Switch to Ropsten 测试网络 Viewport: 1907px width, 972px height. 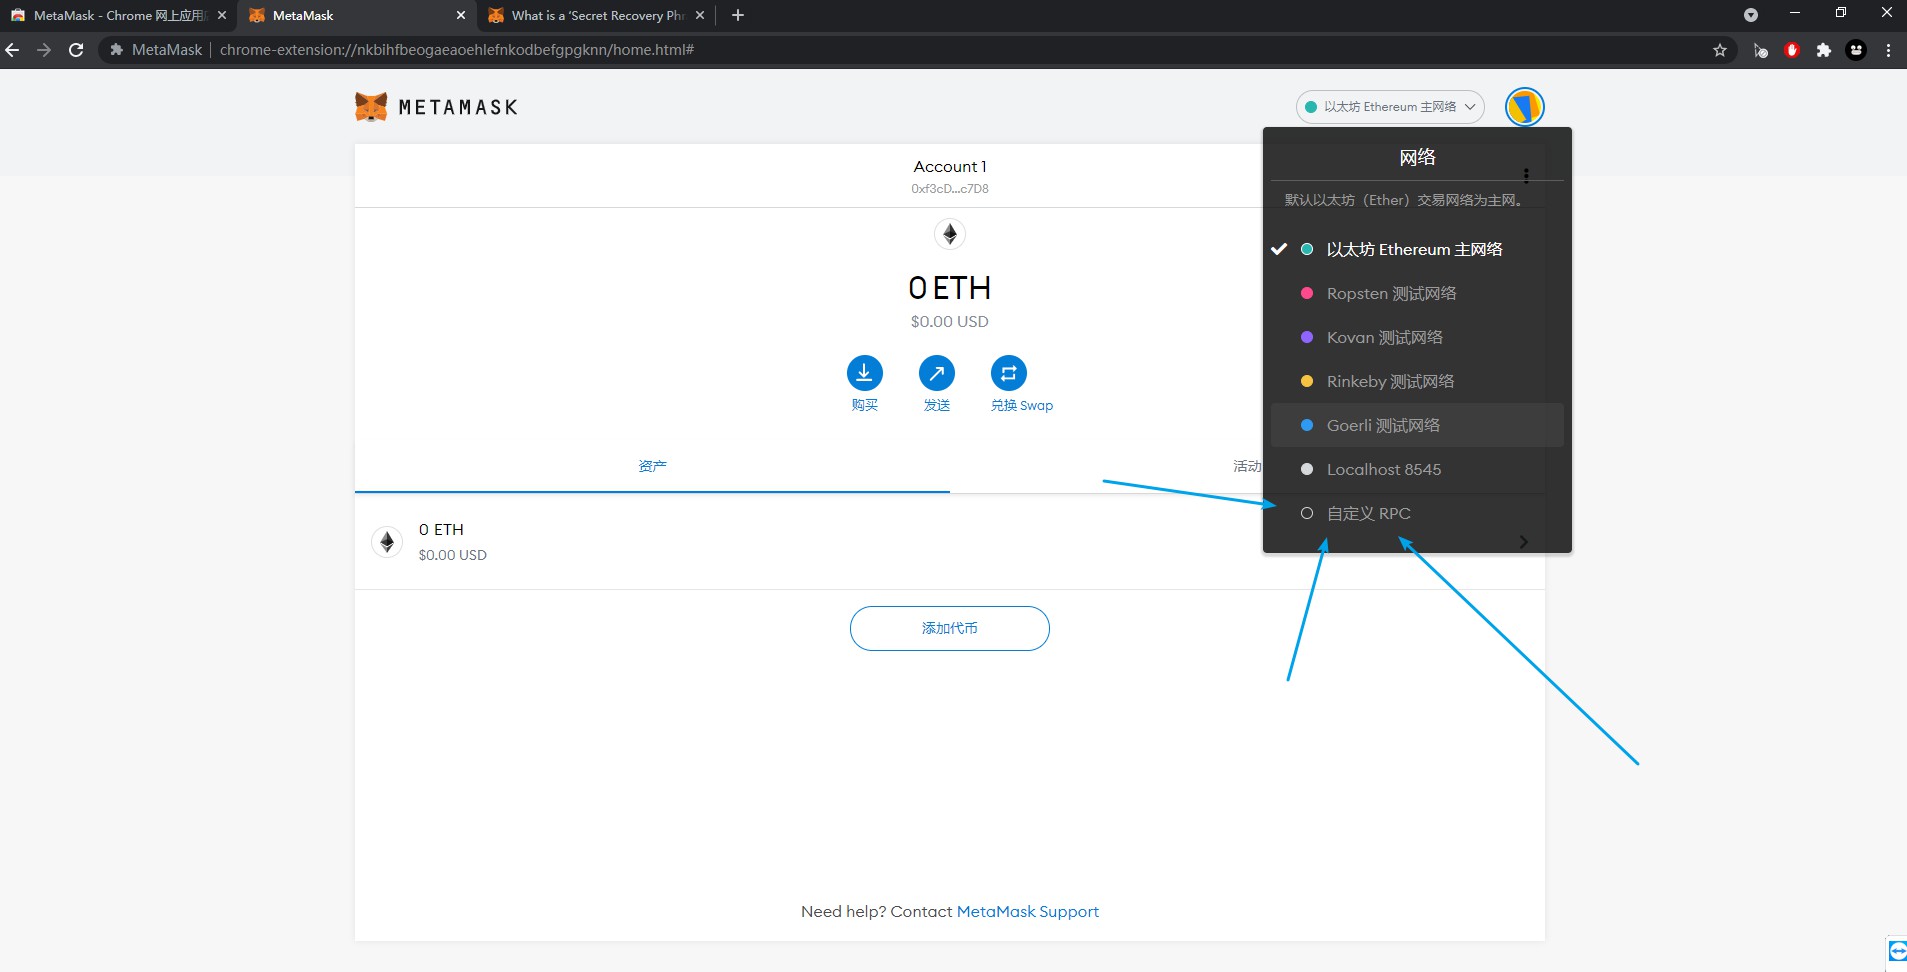coord(1417,293)
